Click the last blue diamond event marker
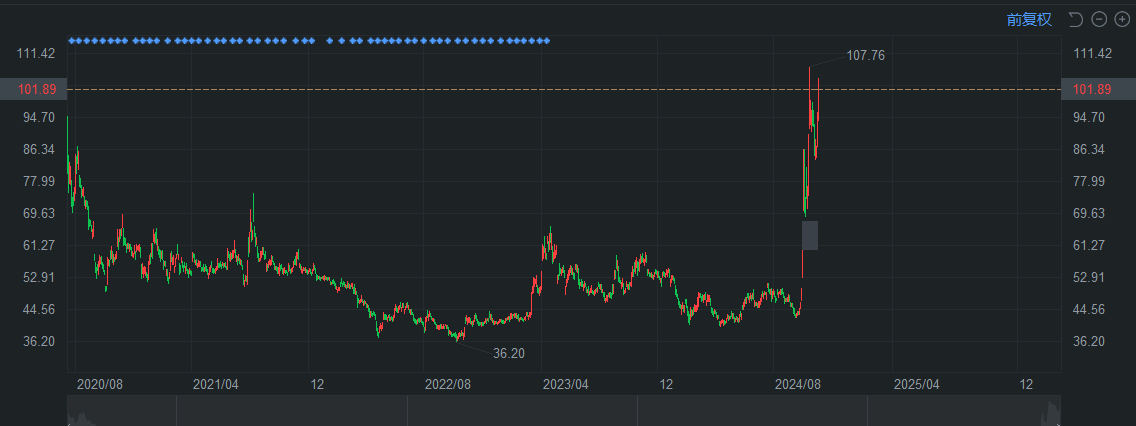1136x426 pixels. tap(547, 41)
